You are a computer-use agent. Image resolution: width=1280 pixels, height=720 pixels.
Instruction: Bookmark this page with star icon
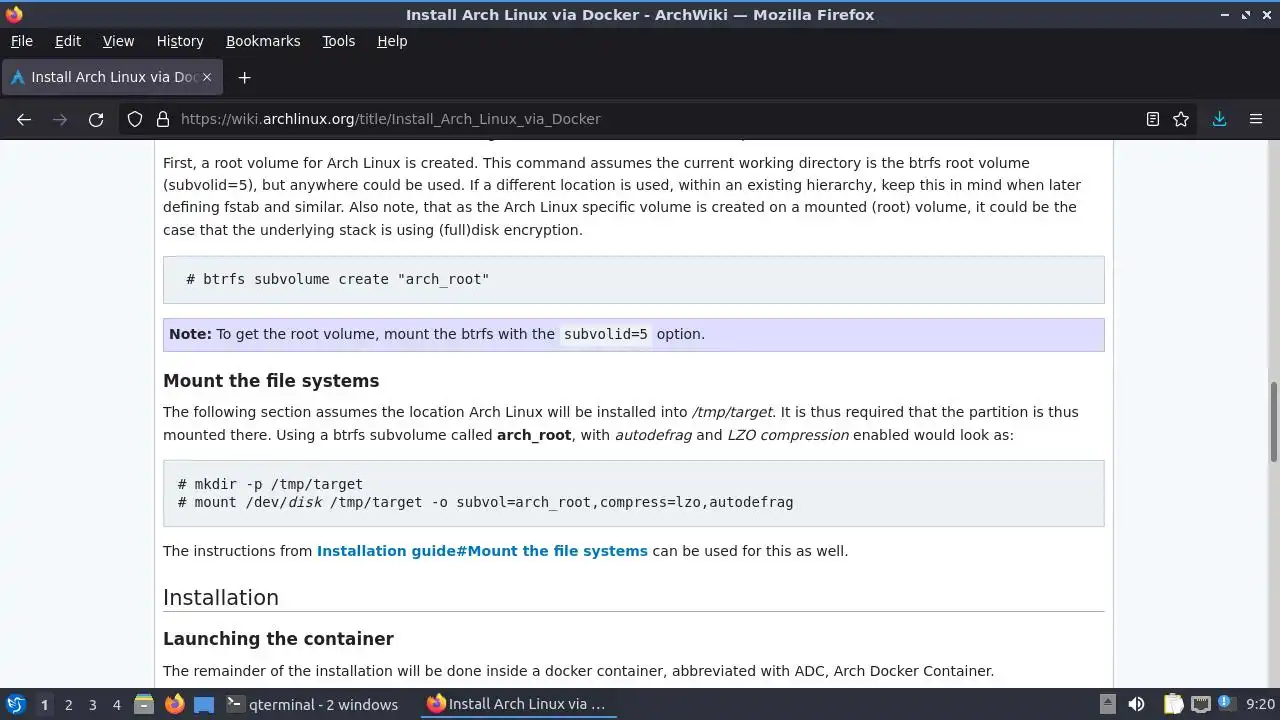[x=1181, y=119]
